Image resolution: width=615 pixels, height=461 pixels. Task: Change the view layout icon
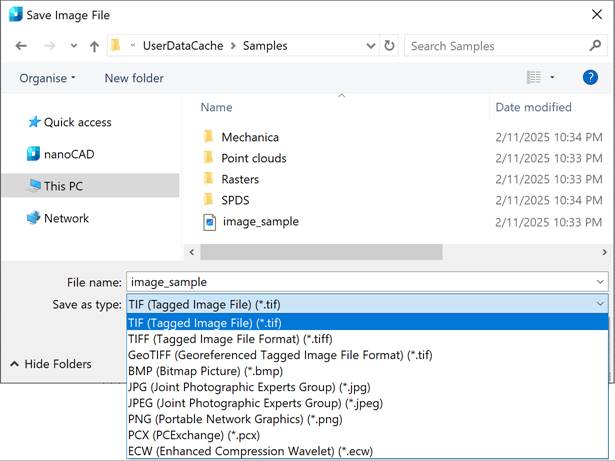pos(533,77)
